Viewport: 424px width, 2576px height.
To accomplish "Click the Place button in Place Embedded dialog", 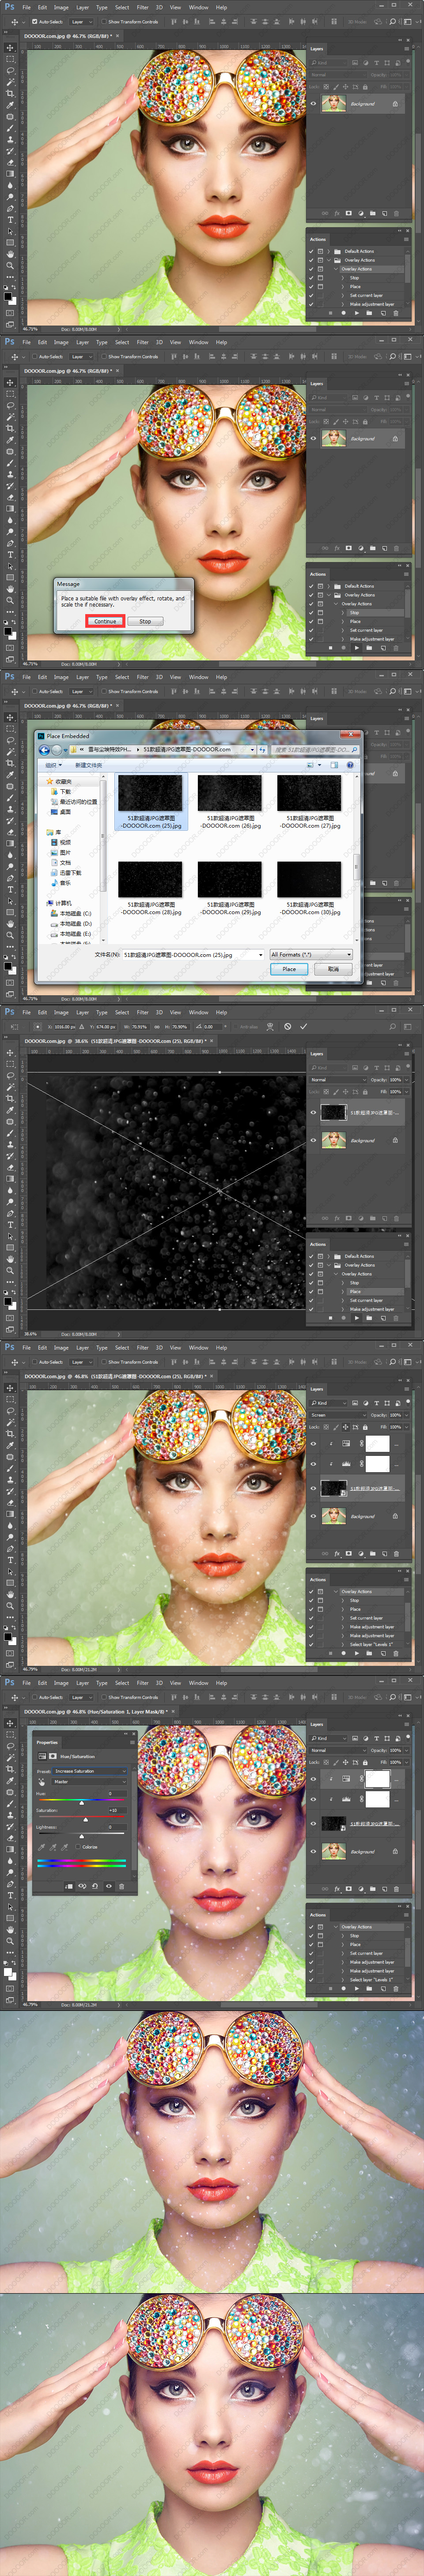I will click(289, 969).
